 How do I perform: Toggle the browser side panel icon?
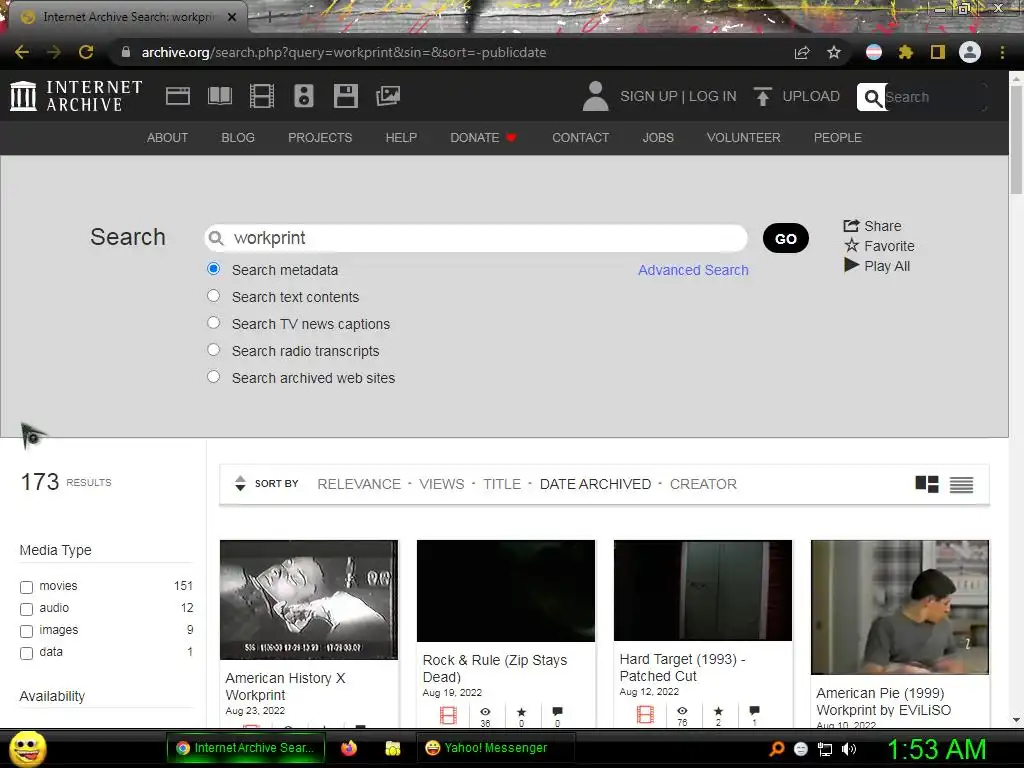[x=938, y=52]
